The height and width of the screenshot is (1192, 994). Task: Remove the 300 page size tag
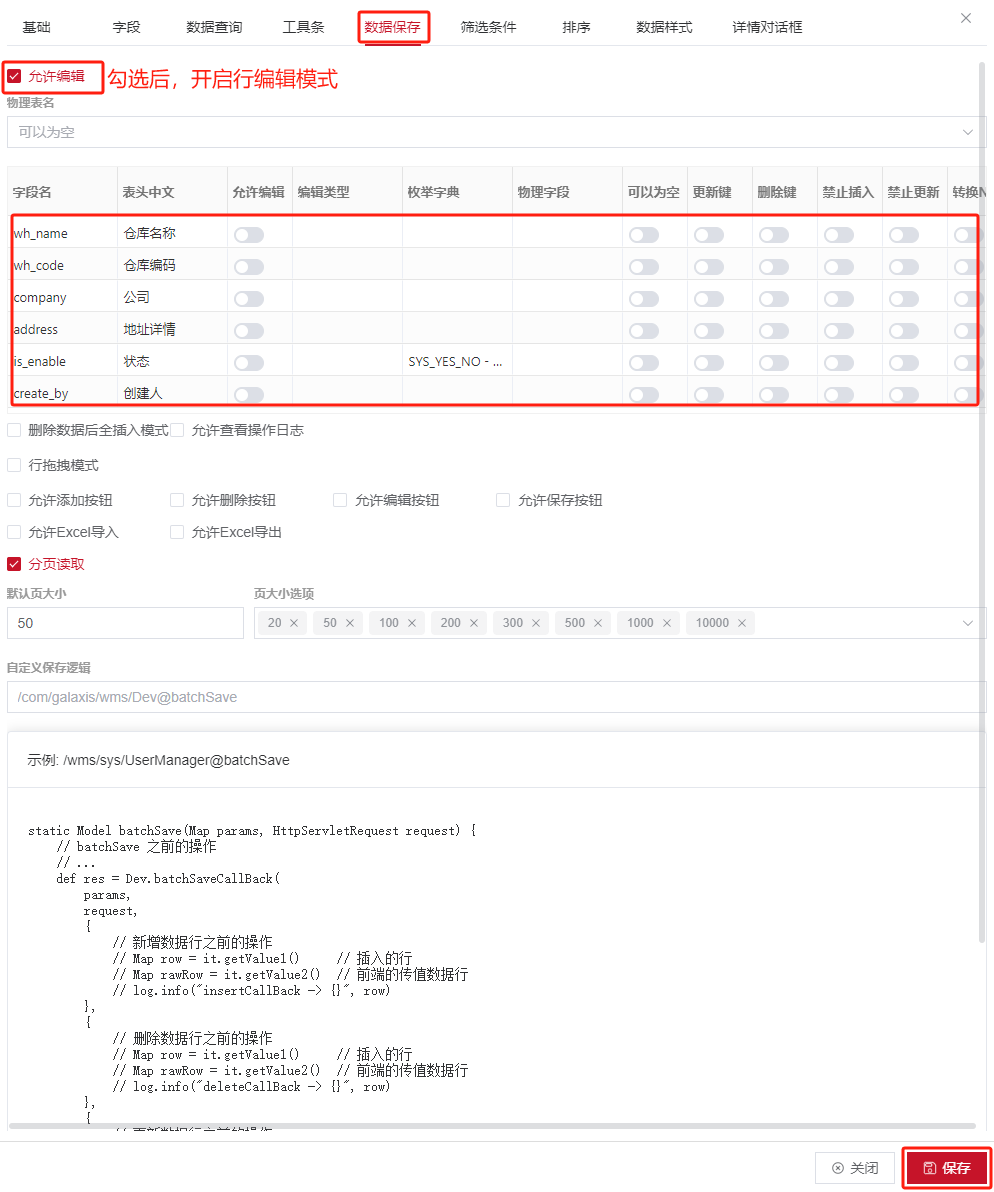pos(536,623)
